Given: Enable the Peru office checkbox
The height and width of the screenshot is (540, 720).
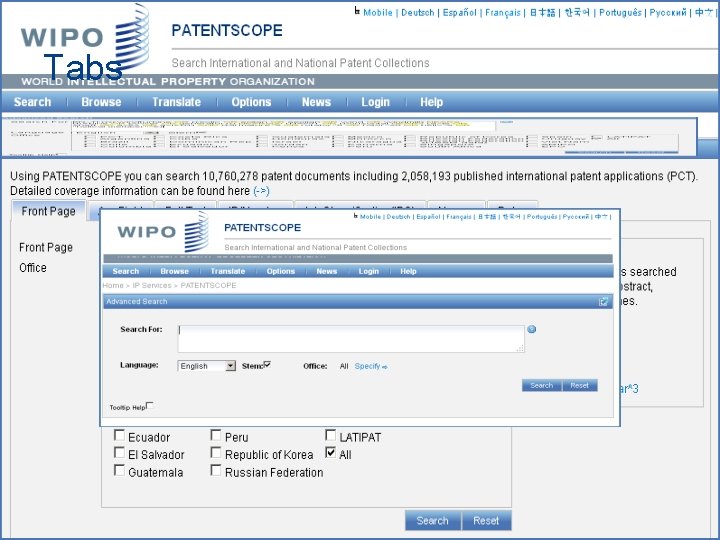Looking at the screenshot, I should tap(216, 435).
